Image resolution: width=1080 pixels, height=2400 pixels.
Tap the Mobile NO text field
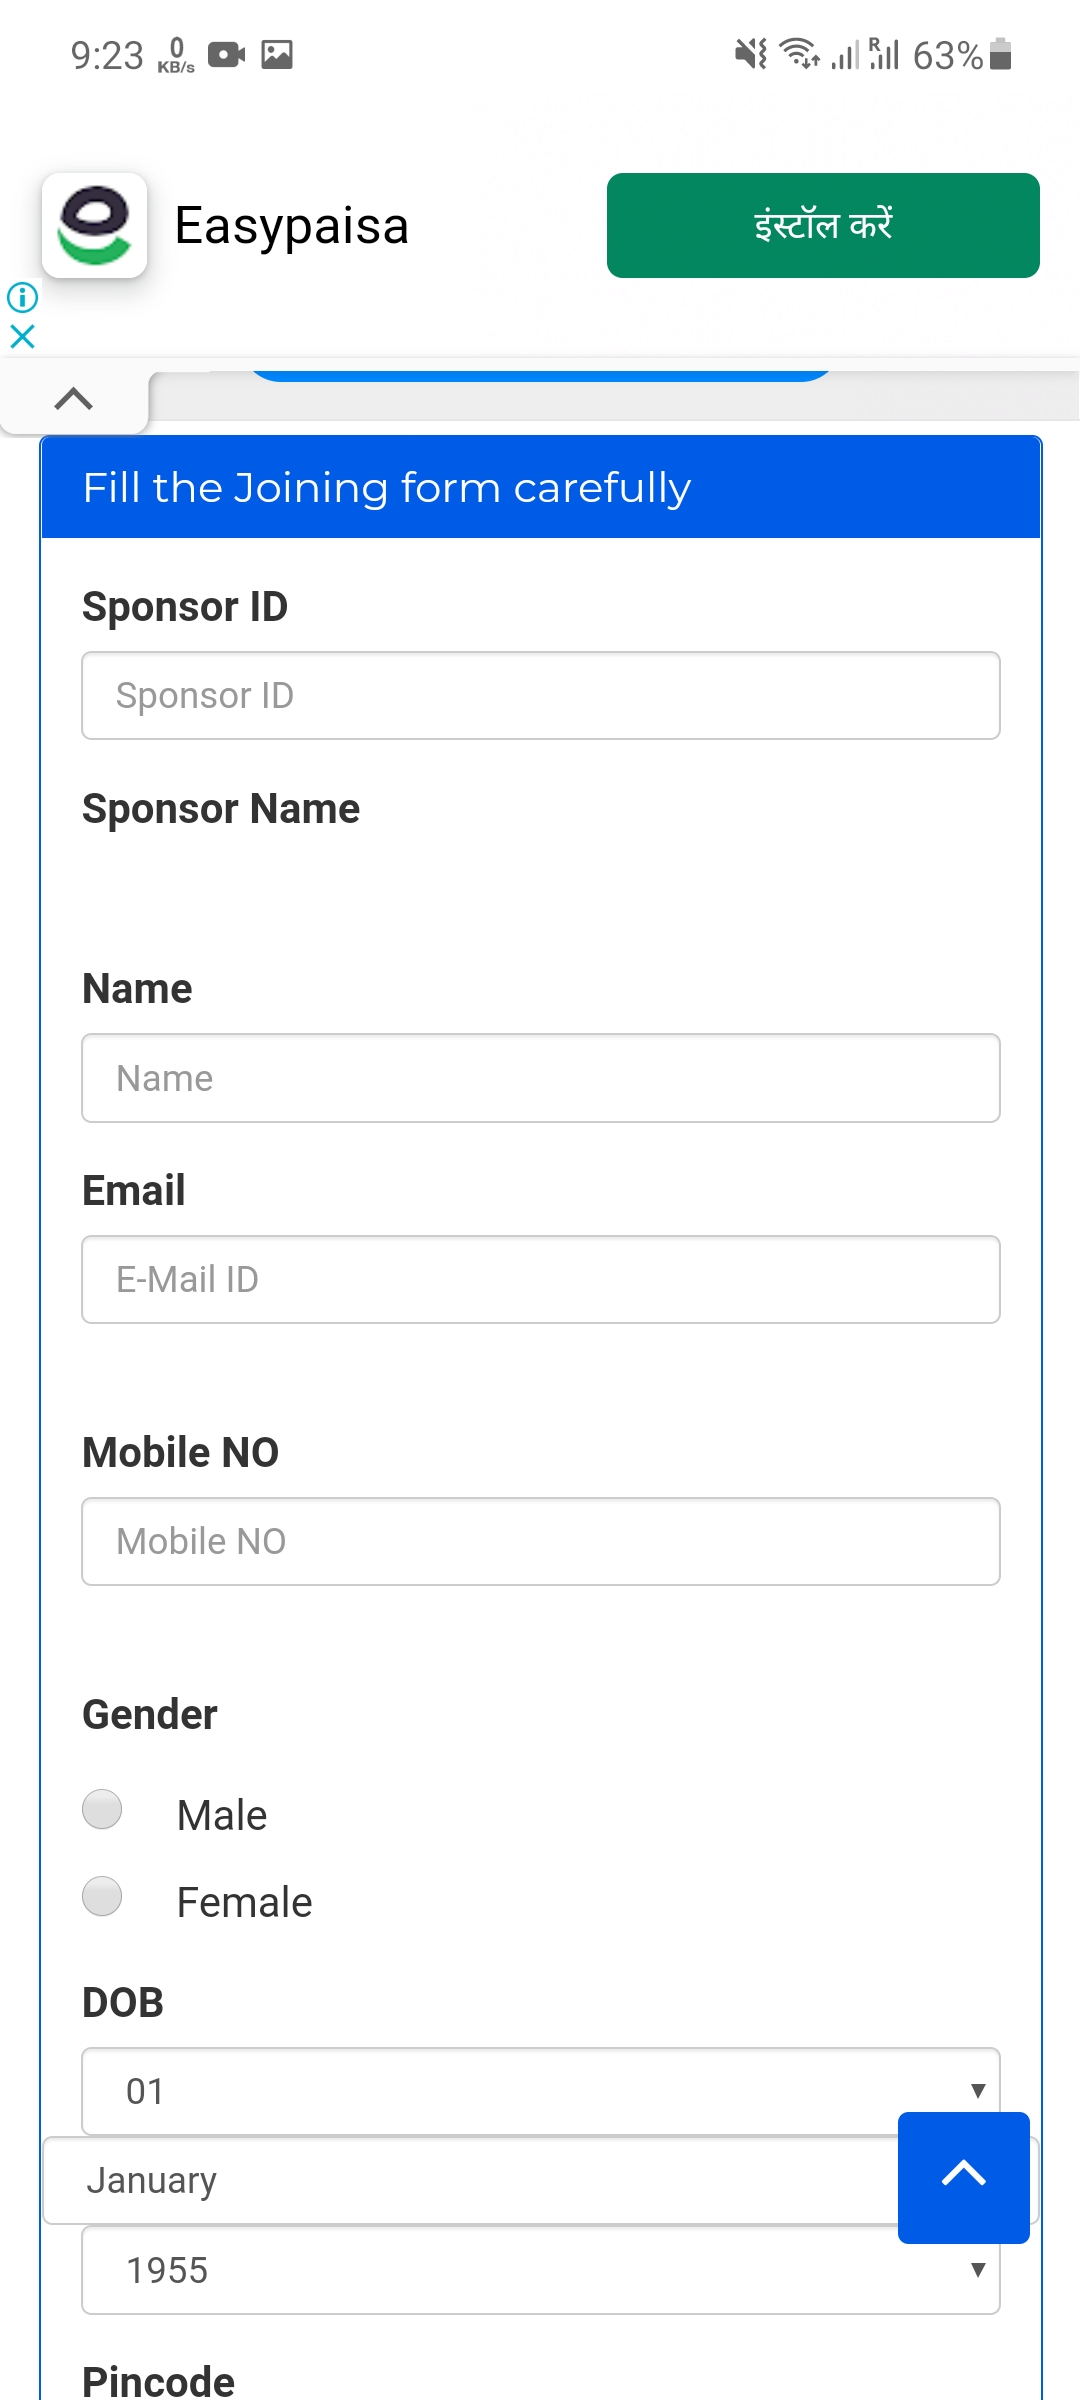(540, 1541)
